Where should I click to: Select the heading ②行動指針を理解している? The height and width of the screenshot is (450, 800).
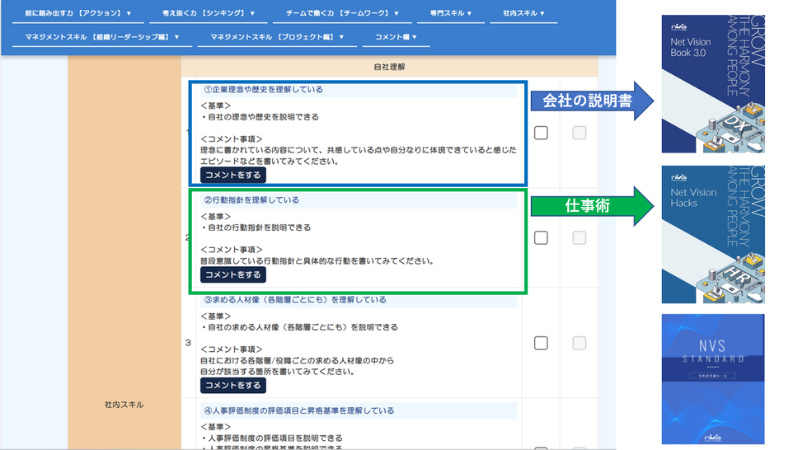252,200
